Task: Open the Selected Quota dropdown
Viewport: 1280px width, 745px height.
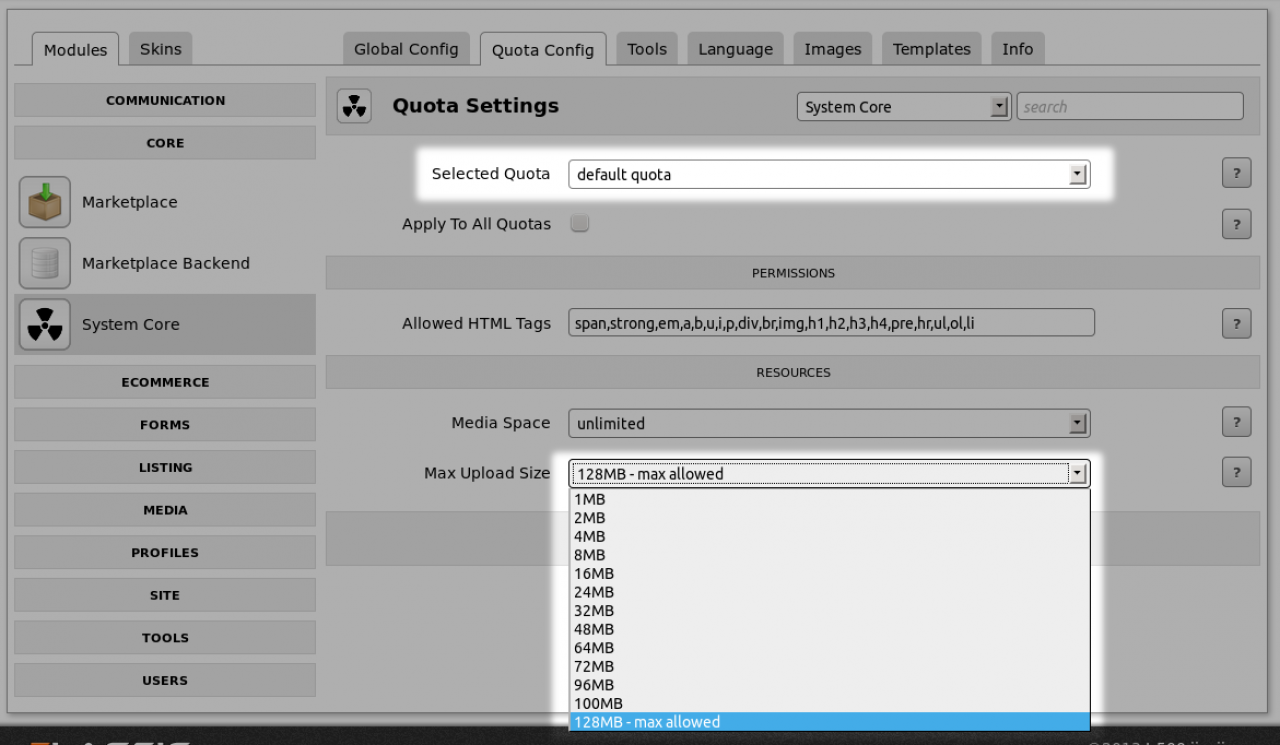Action: click(x=828, y=174)
